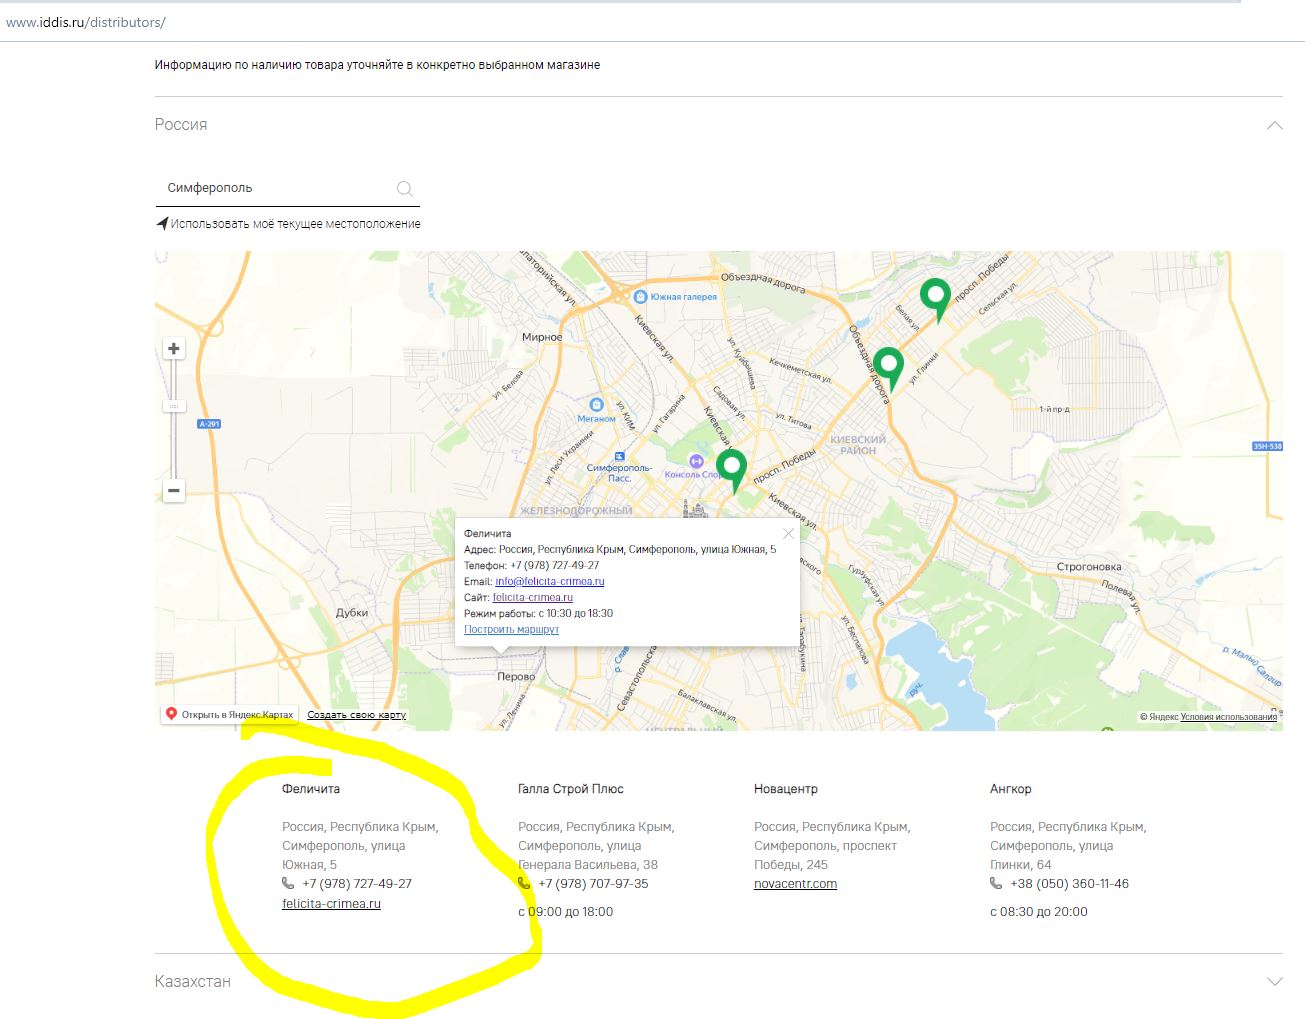Click the Симферополь-Пасс. station marker

point(619,457)
